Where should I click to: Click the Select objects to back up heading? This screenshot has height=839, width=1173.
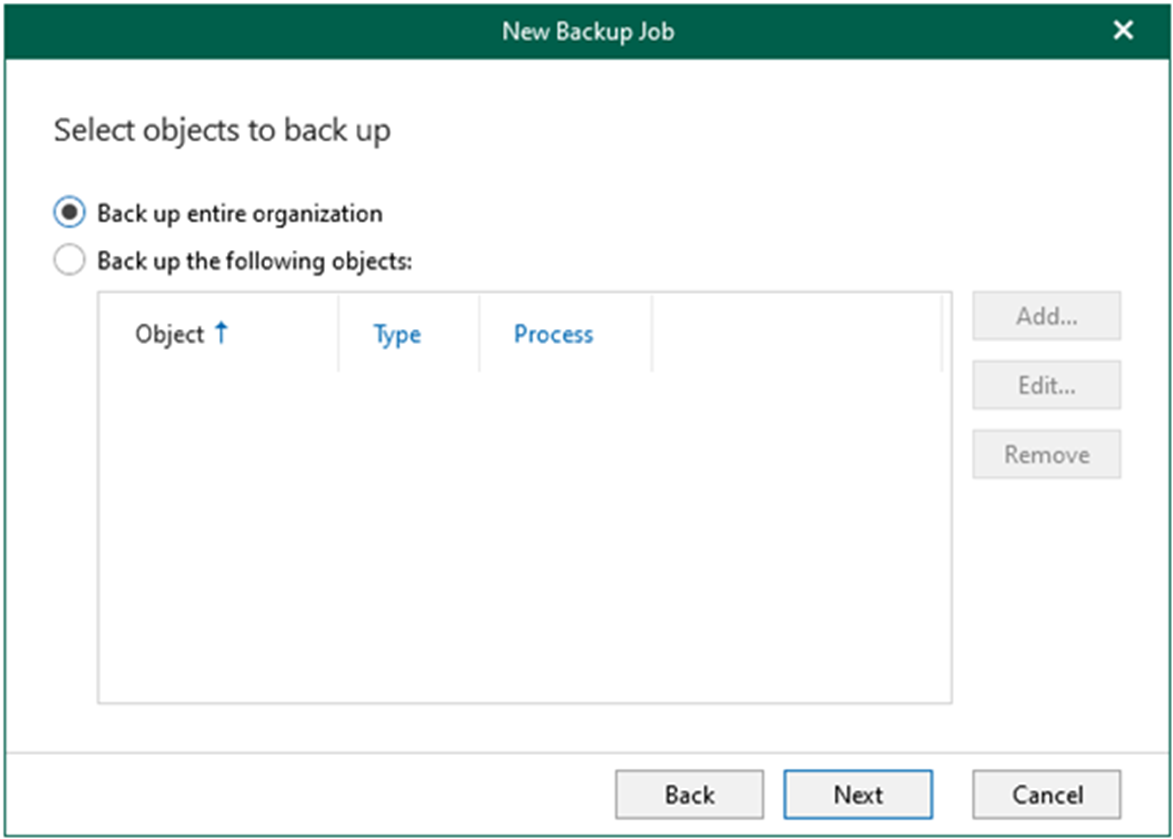pyautogui.click(x=222, y=130)
